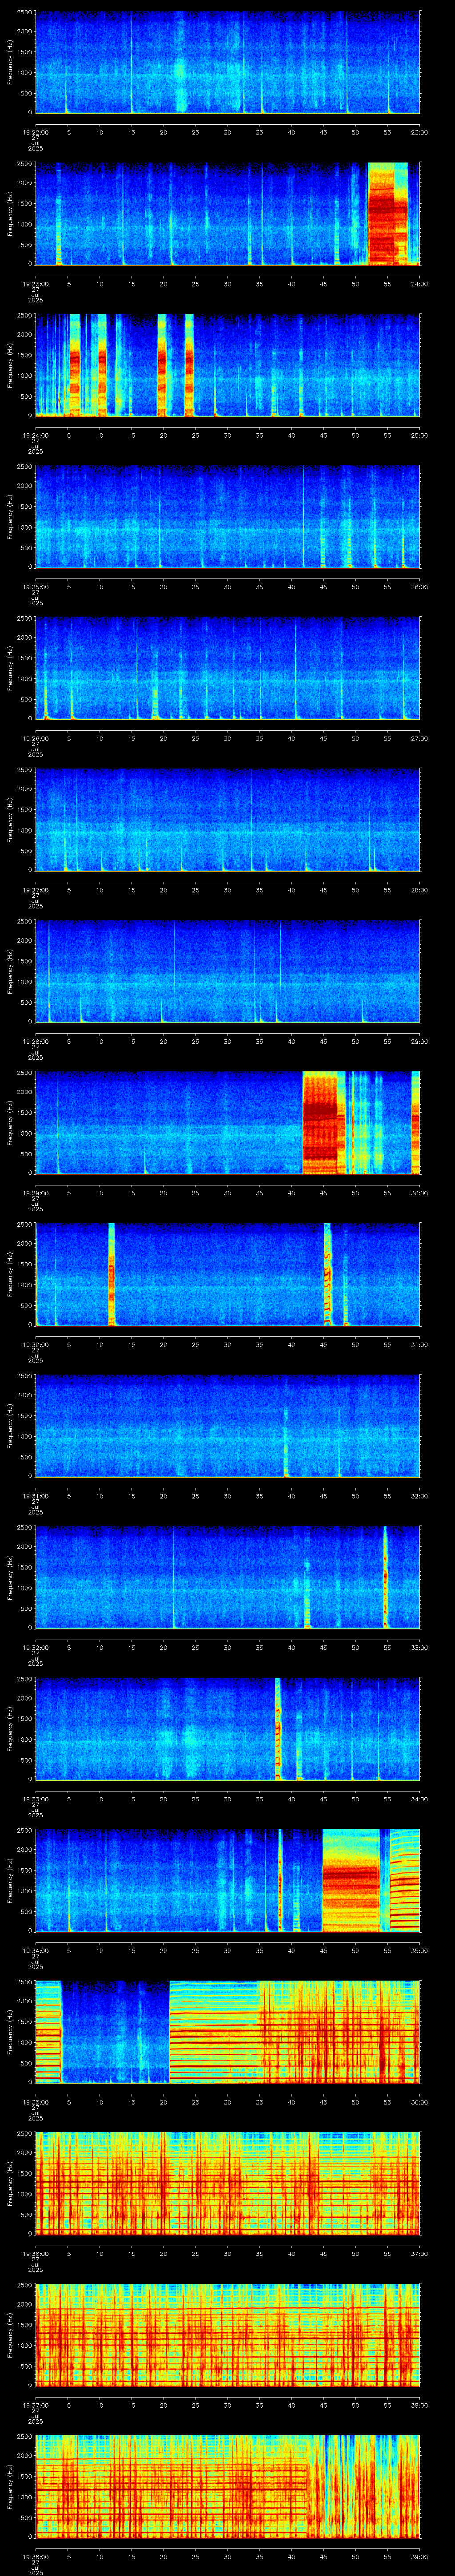
Task: Click the 27:00 end time label
Action: coord(419,738)
